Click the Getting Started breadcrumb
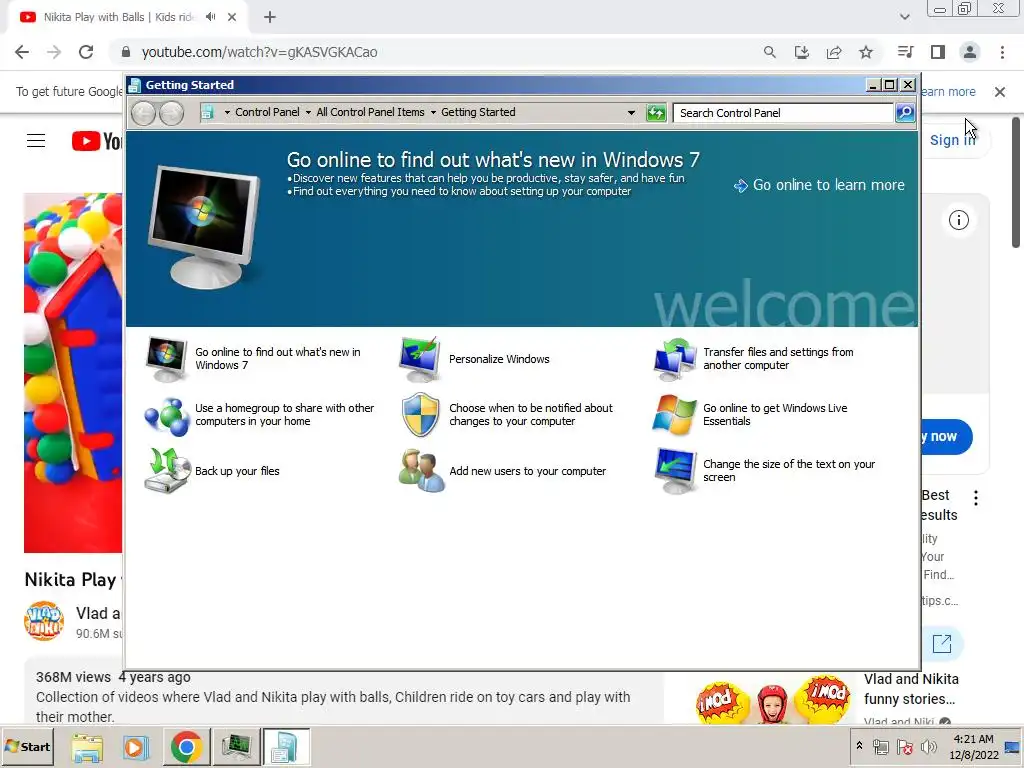This screenshot has height=768, width=1024. click(x=478, y=112)
